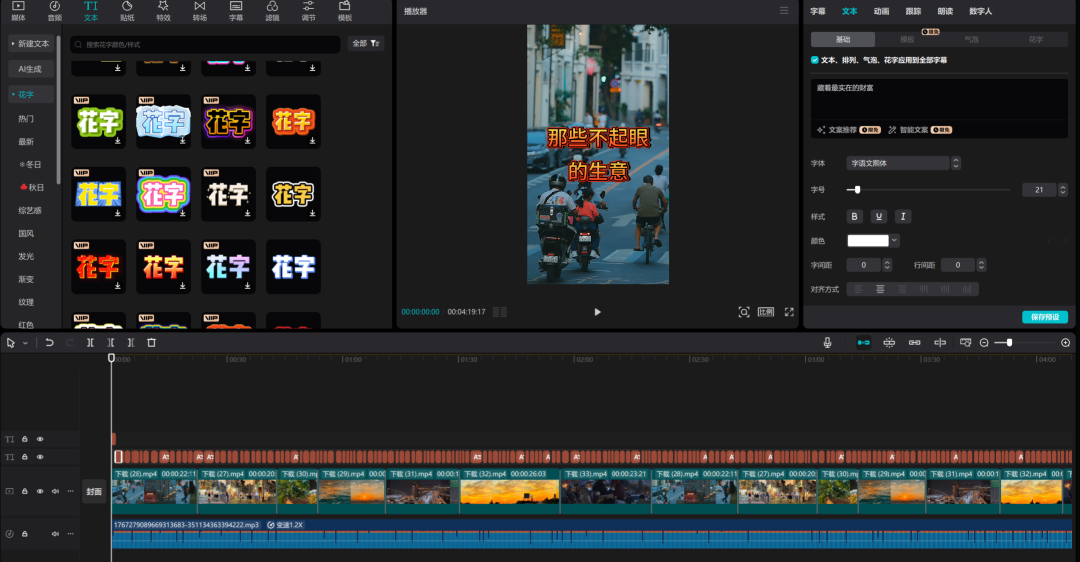Open the 贴纸 (stickers) panel icon
The image size is (1080, 562).
127,11
